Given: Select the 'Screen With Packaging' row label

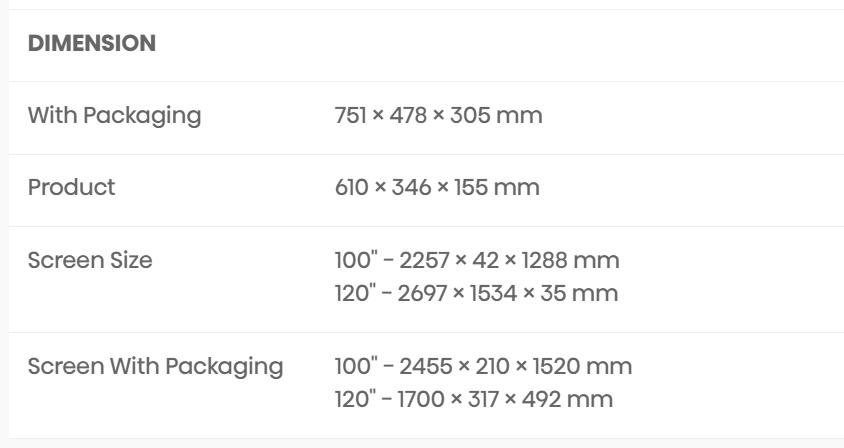Looking at the screenshot, I should (x=155, y=366).
